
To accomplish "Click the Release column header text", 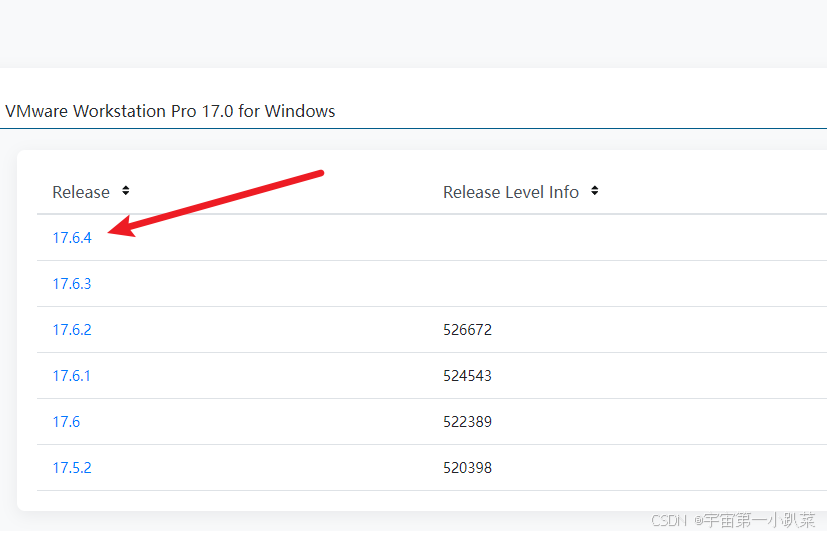I will click(81, 192).
